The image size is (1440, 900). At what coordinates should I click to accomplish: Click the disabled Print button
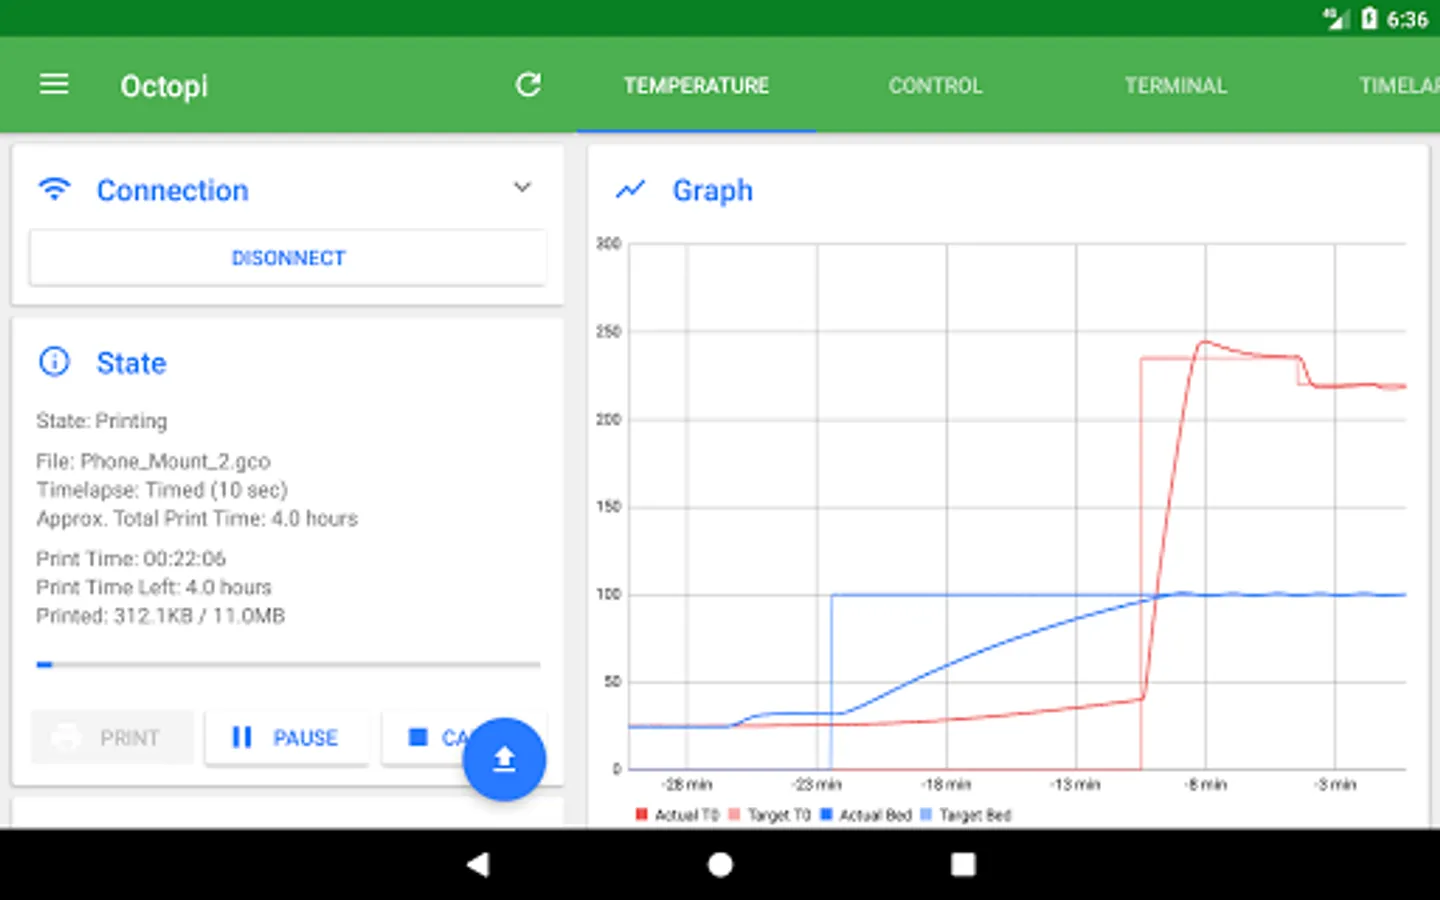pyautogui.click(x=112, y=738)
